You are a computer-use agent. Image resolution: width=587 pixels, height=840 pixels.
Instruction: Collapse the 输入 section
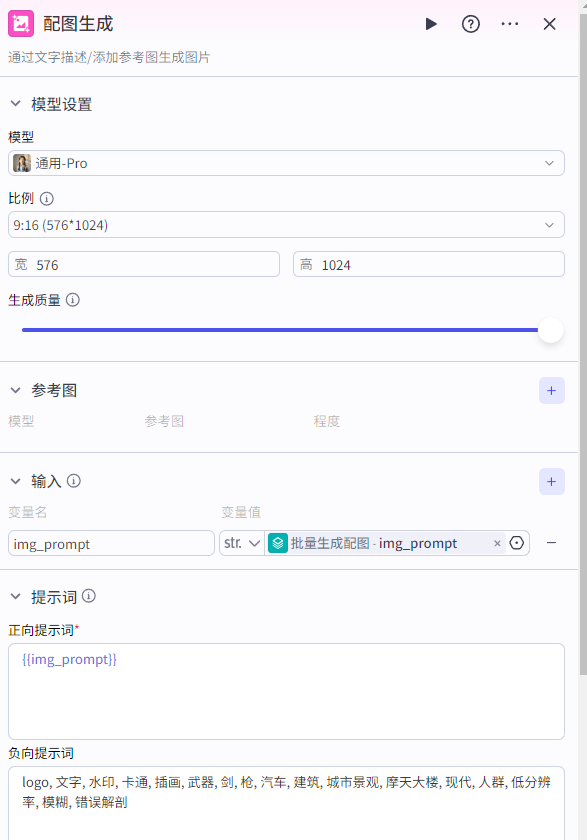click(16, 481)
